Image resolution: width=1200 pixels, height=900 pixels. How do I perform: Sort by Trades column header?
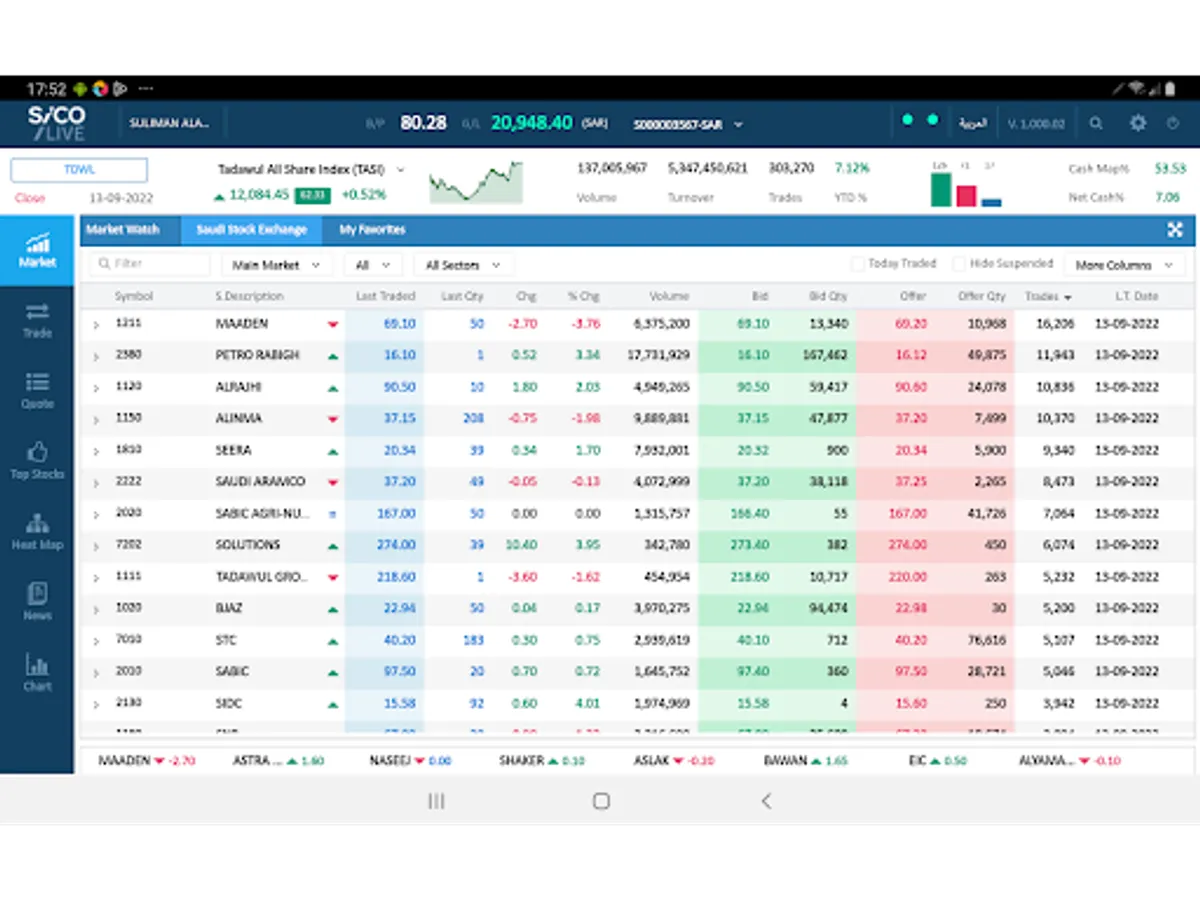tap(1047, 297)
